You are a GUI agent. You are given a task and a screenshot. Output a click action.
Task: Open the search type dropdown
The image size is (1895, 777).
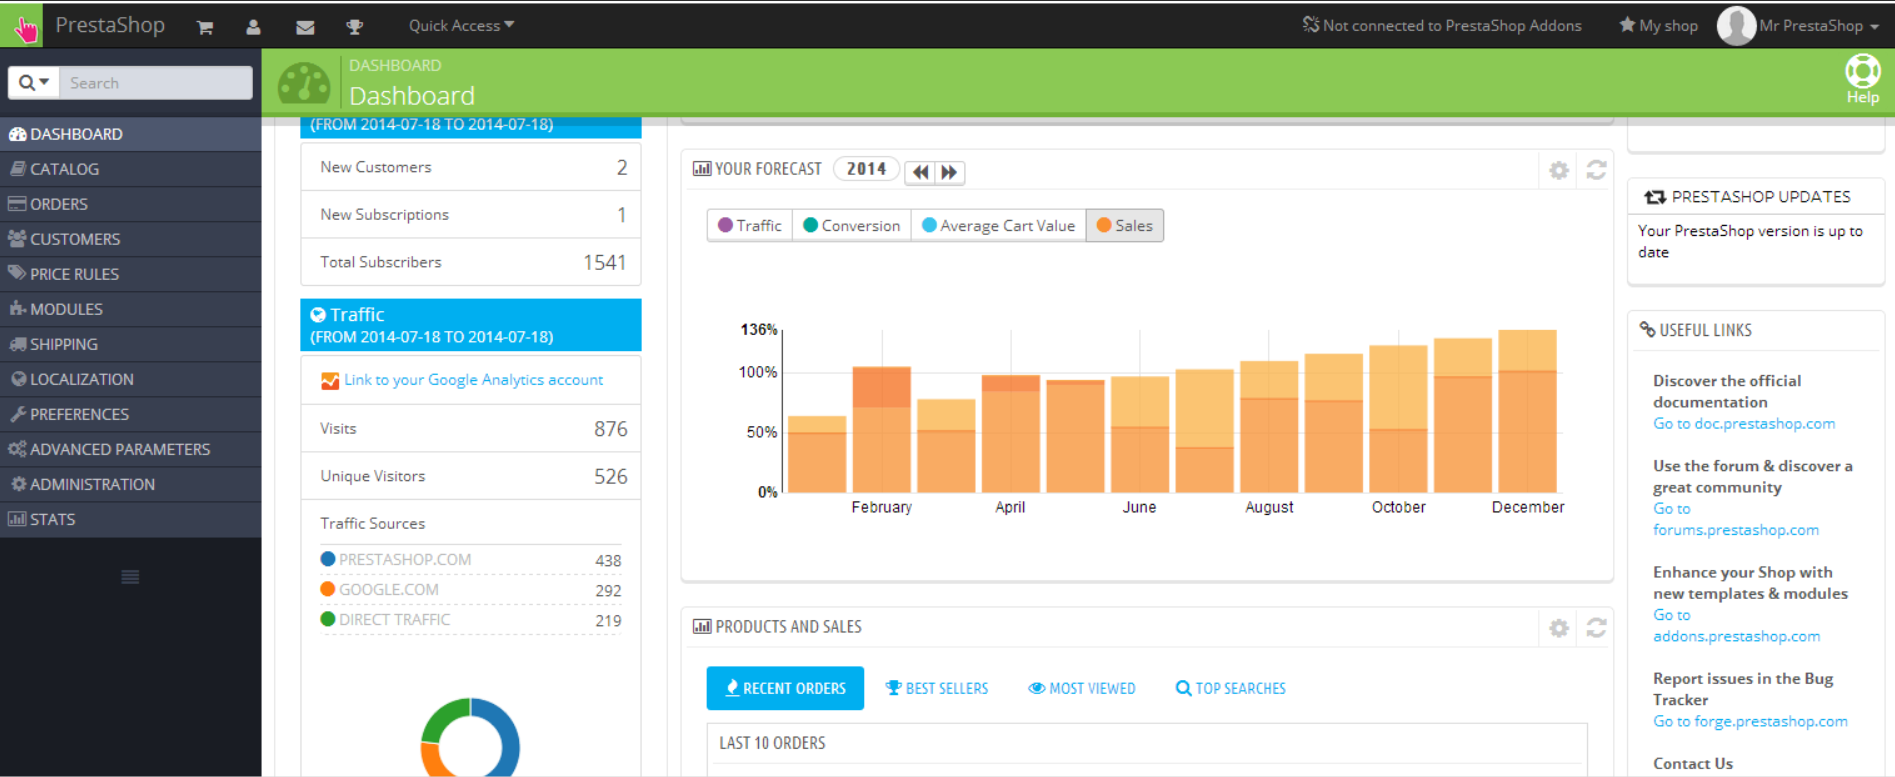[34, 83]
